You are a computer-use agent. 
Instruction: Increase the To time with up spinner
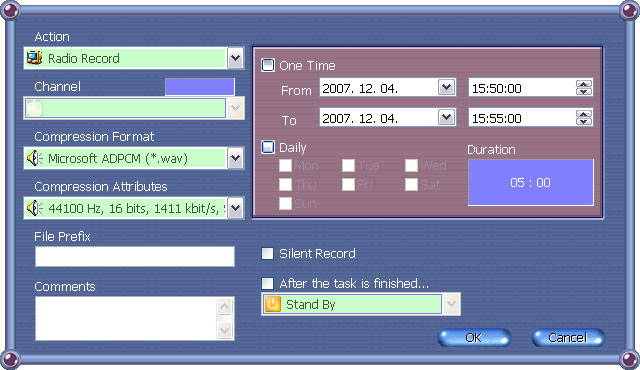point(584,114)
